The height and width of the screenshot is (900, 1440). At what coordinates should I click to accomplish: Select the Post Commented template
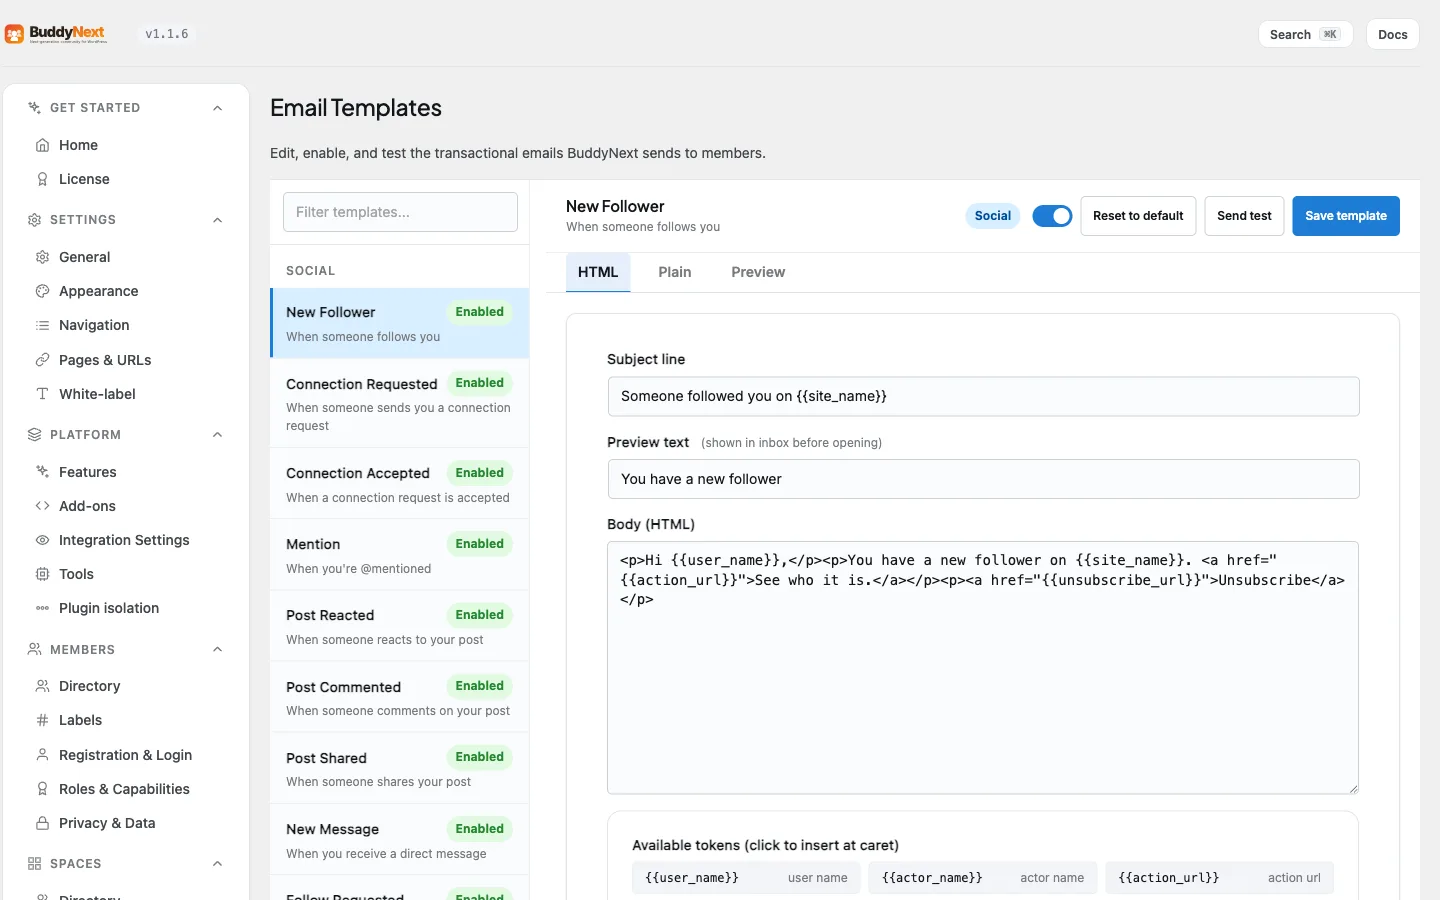point(400,698)
